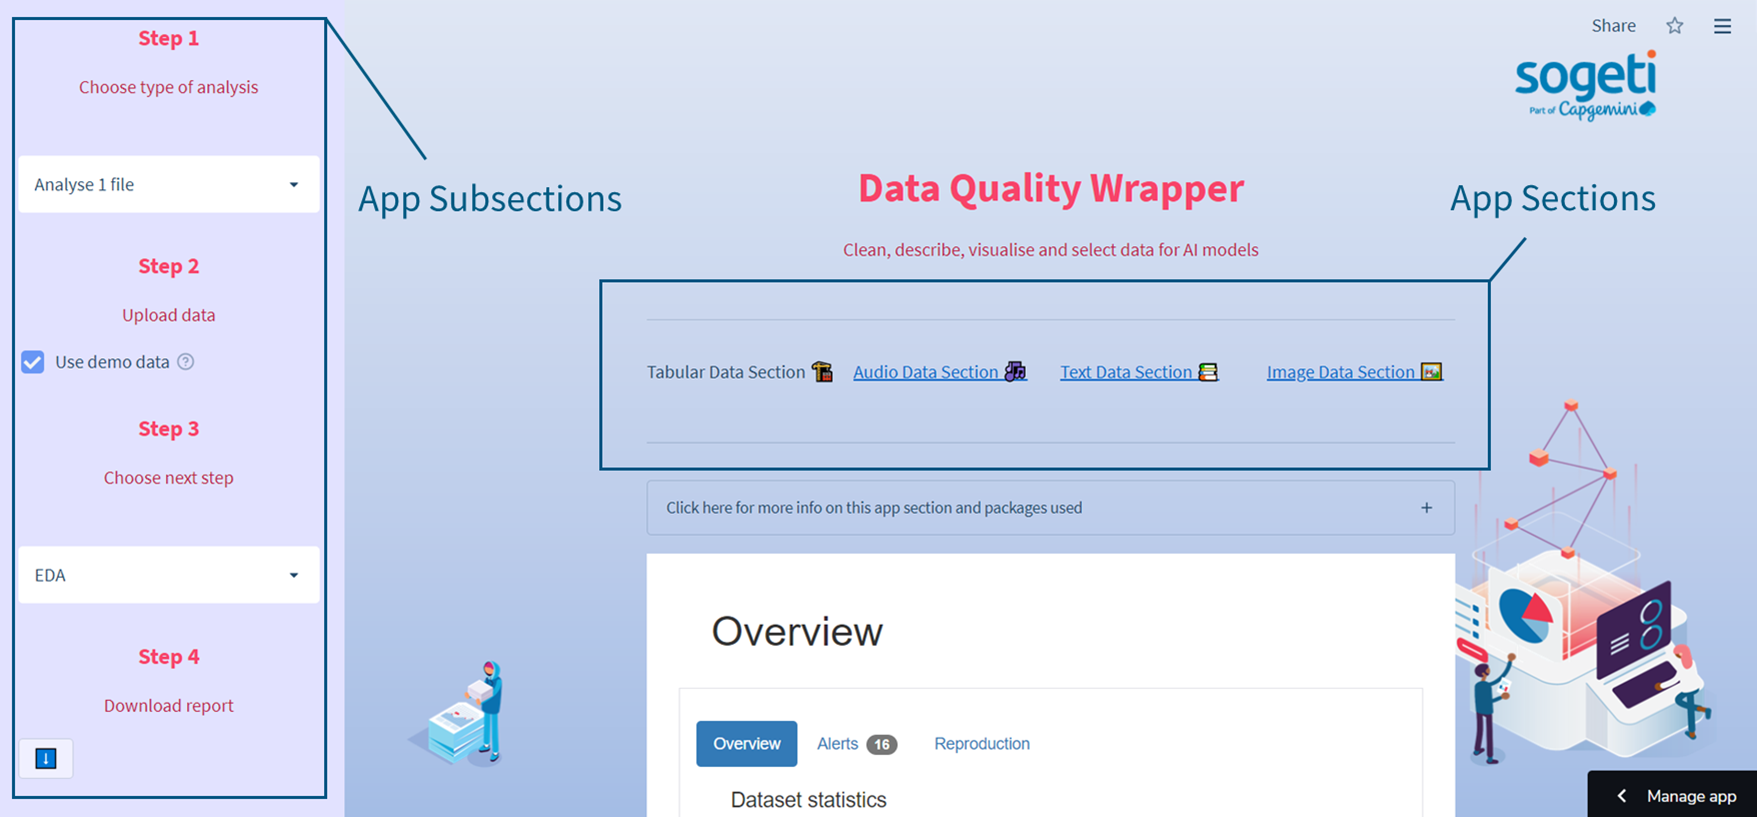Select the Overview tab
This screenshot has height=817, width=1757.
pyautogui.click(x=746, y=744)
